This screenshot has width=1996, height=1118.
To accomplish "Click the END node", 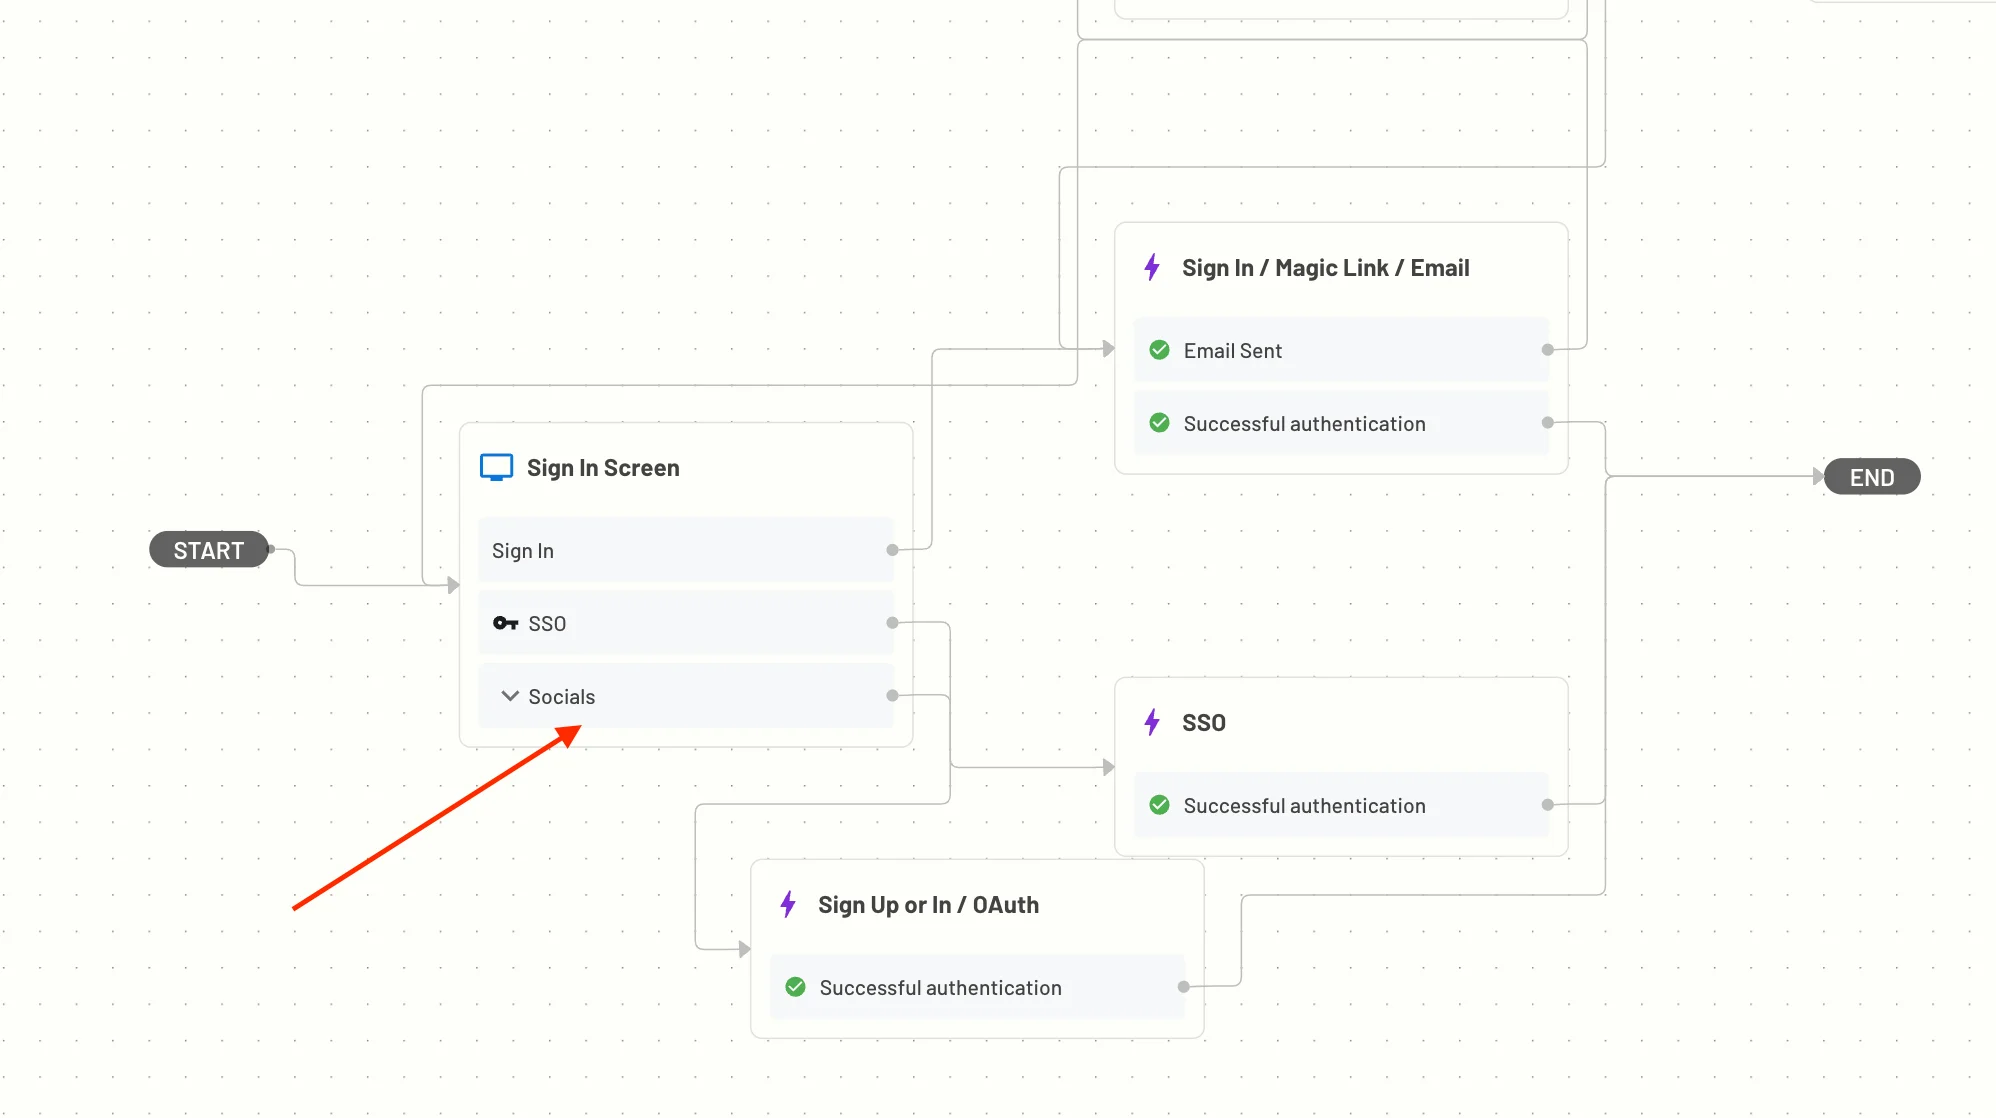I will click(1871, 477).
